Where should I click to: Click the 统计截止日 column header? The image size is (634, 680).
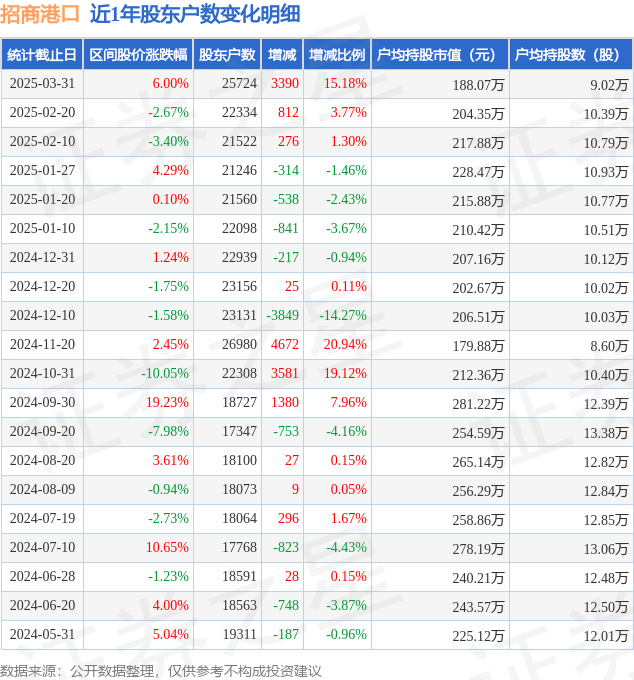point(42,55)
